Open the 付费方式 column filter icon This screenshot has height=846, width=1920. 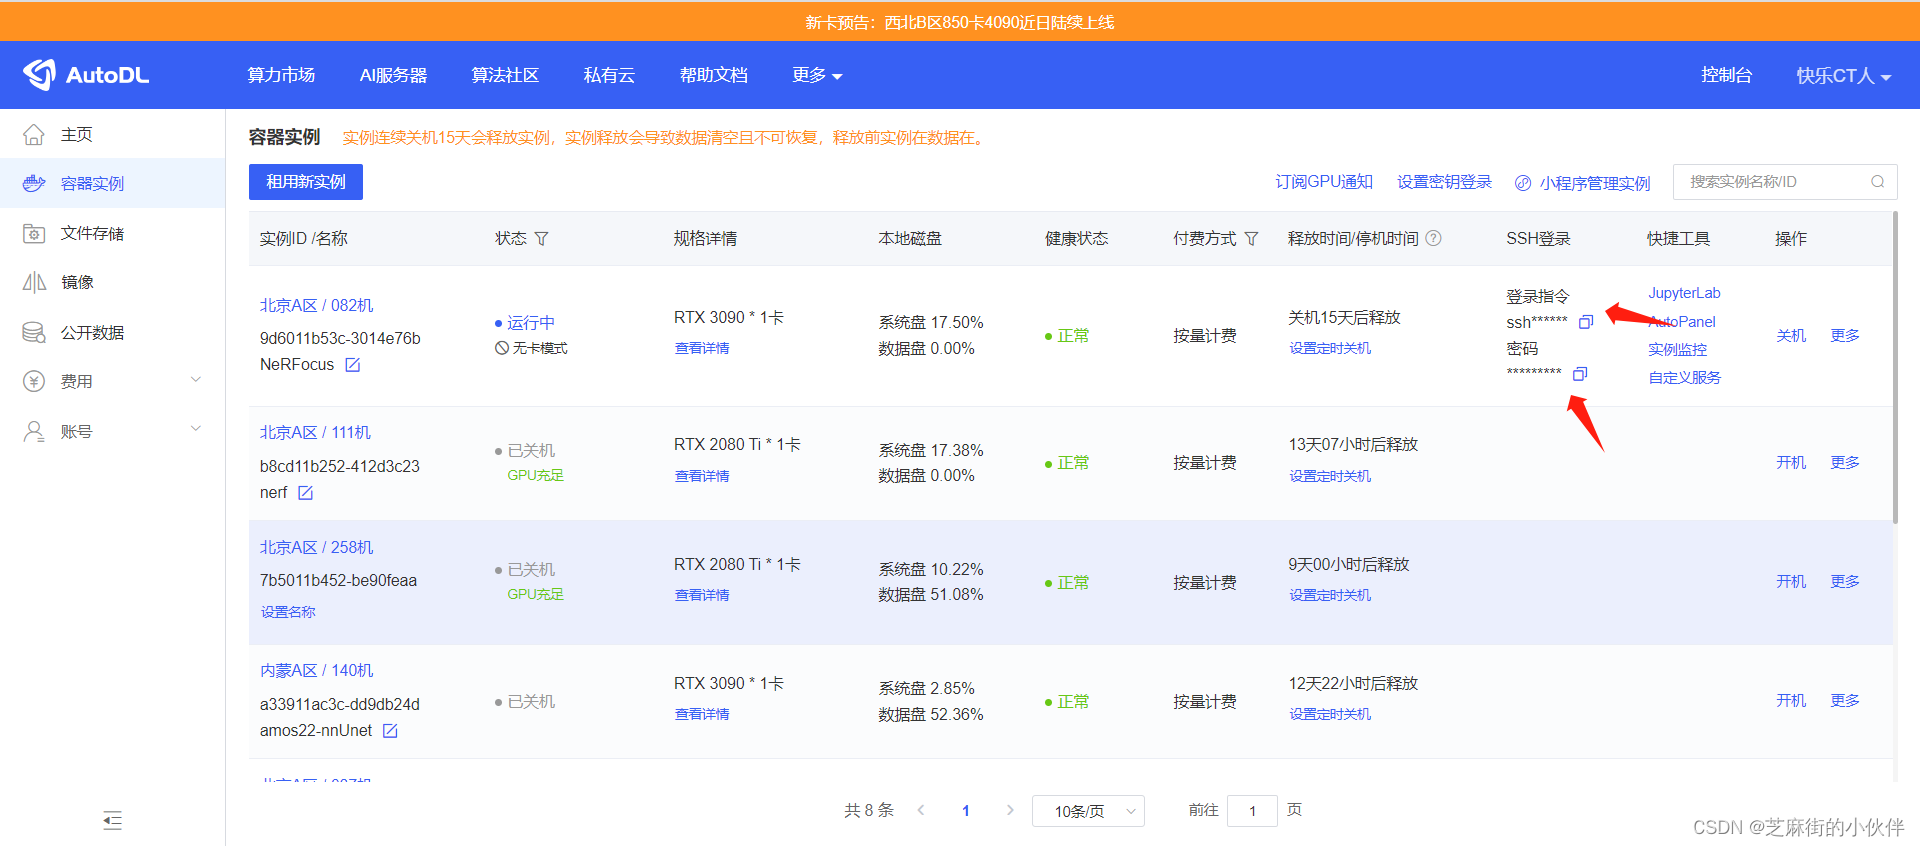pos(1251,239)
